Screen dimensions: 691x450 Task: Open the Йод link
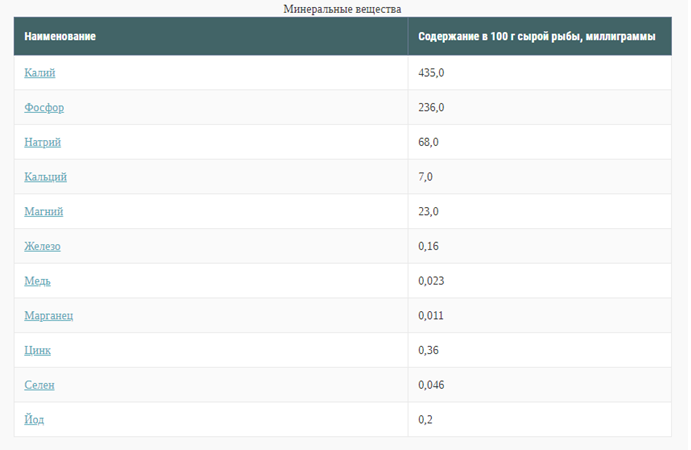[x=34, y=420]
